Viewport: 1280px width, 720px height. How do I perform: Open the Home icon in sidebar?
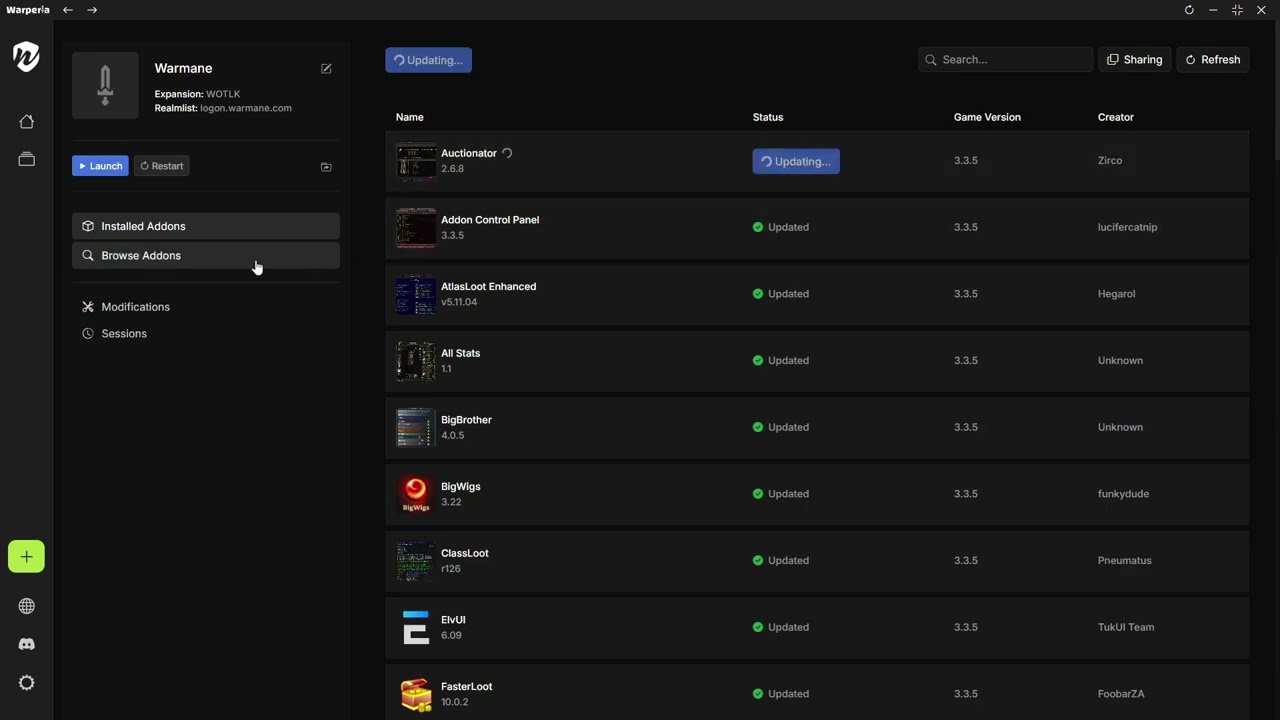[x=26, y=122]
